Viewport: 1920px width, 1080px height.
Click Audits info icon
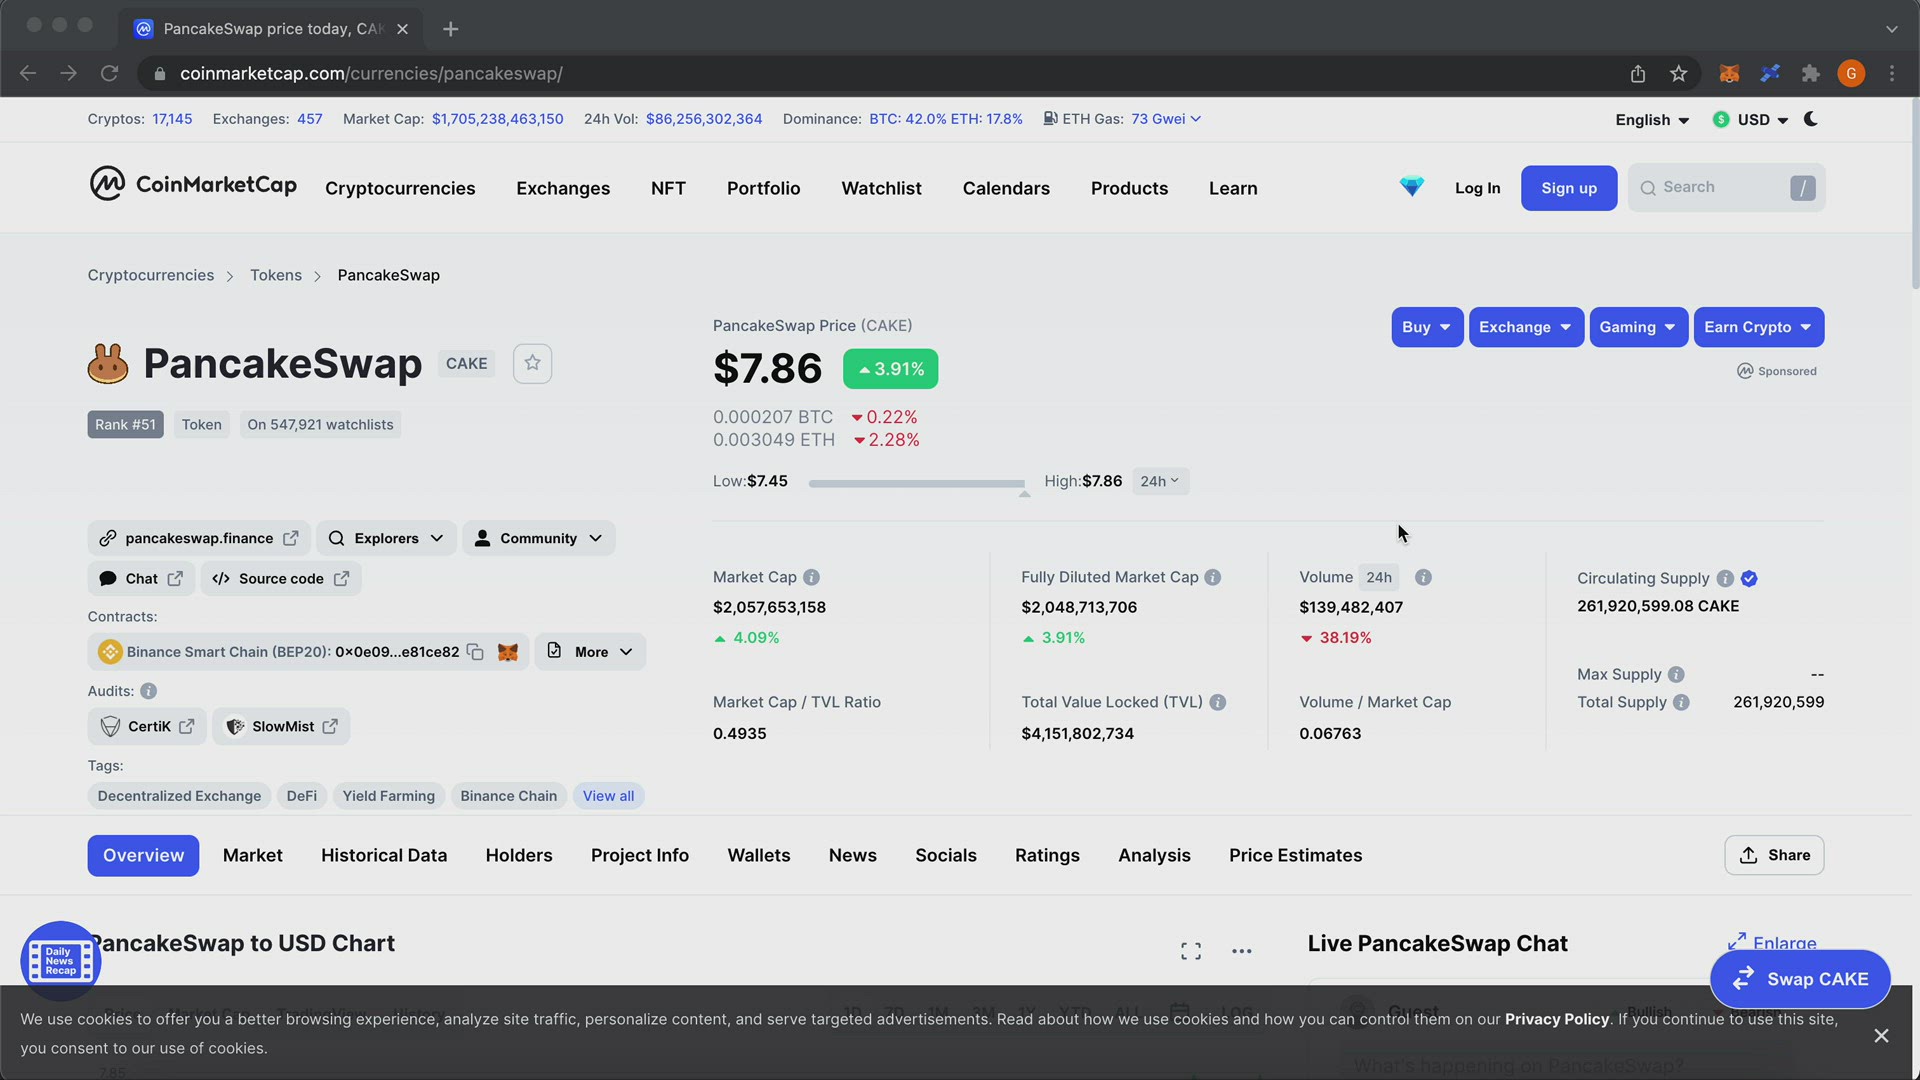click(148, 691)
